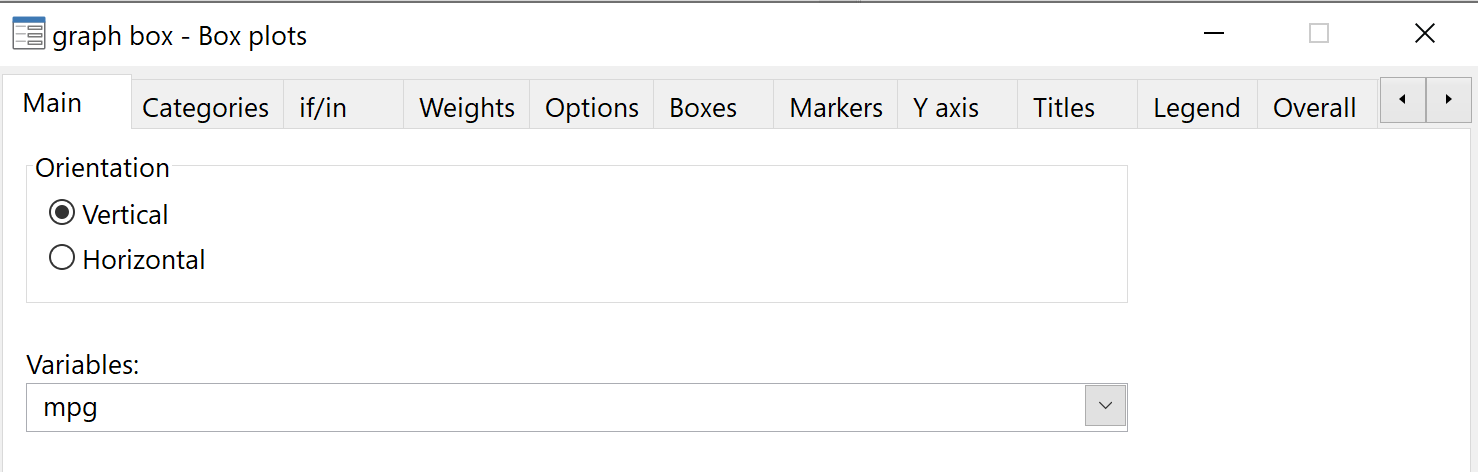Close the Box plots dialog
This screenshot has height=472, width=1478.
1425,34
